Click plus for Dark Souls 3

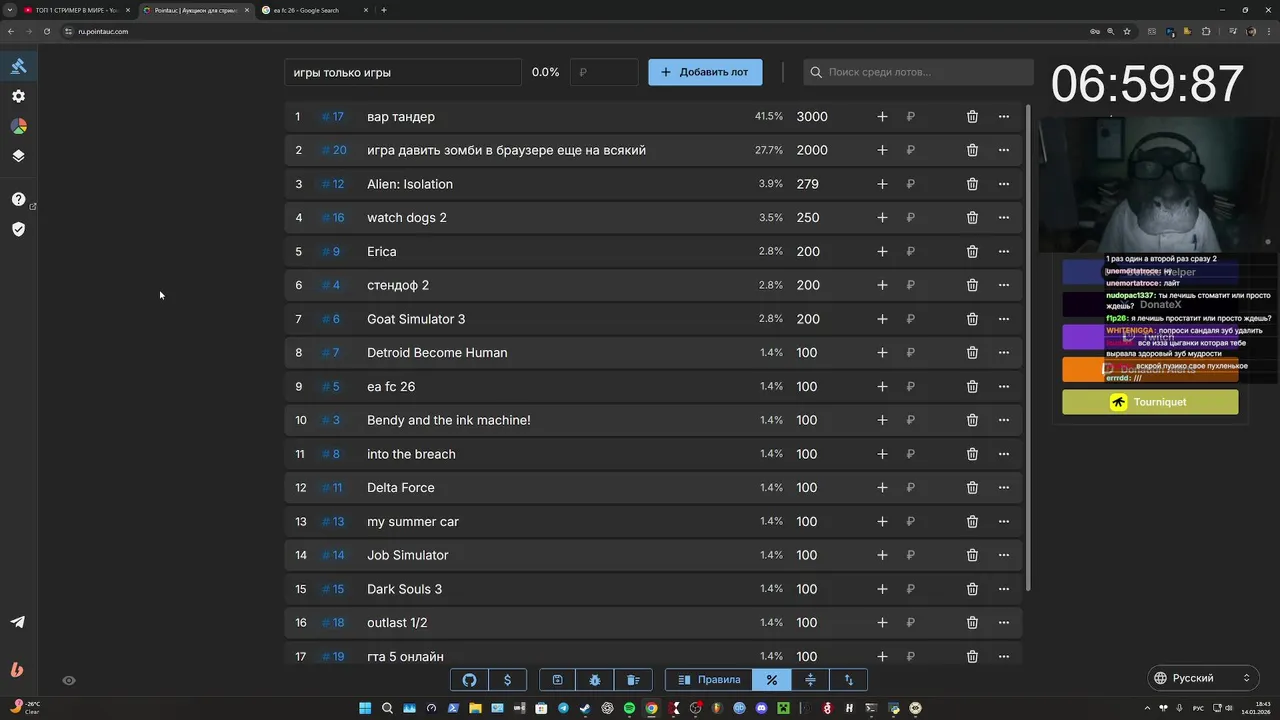[882, 589]
